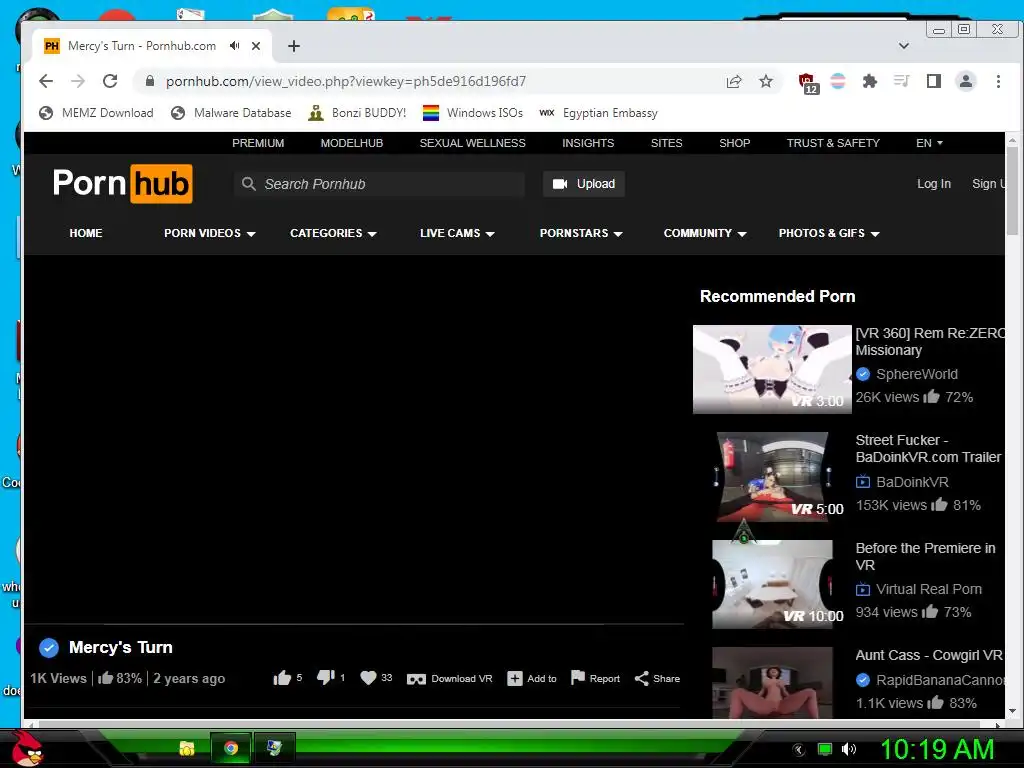The height and width of the screenshot is (768, 1024).
Task: Open the SHOP top bar link
Action: 734,143
